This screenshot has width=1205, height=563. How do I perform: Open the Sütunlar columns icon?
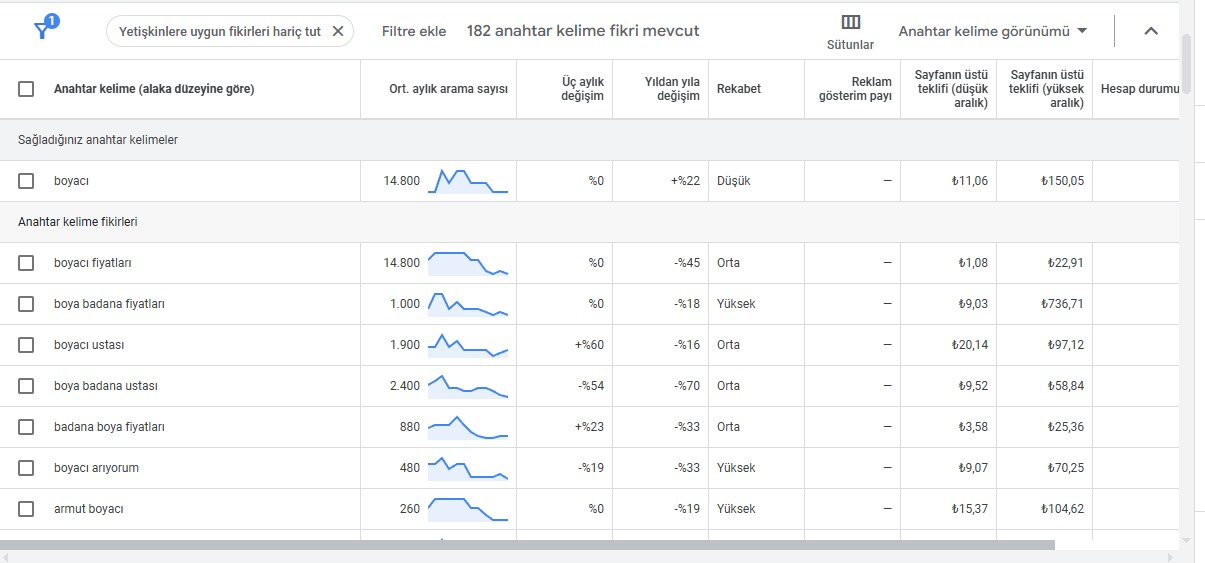(850, 23)
